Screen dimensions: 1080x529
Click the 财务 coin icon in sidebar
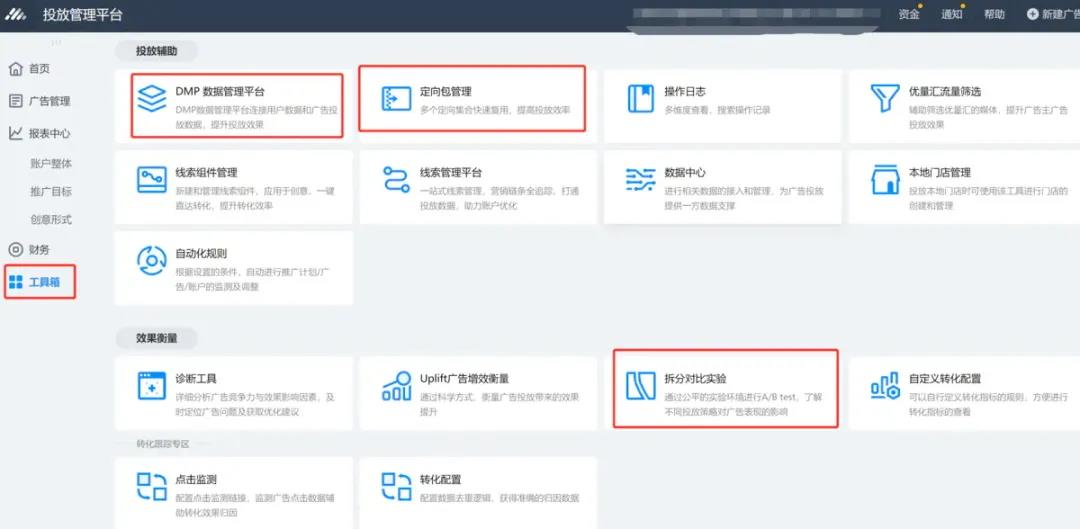tap(15, 249)
